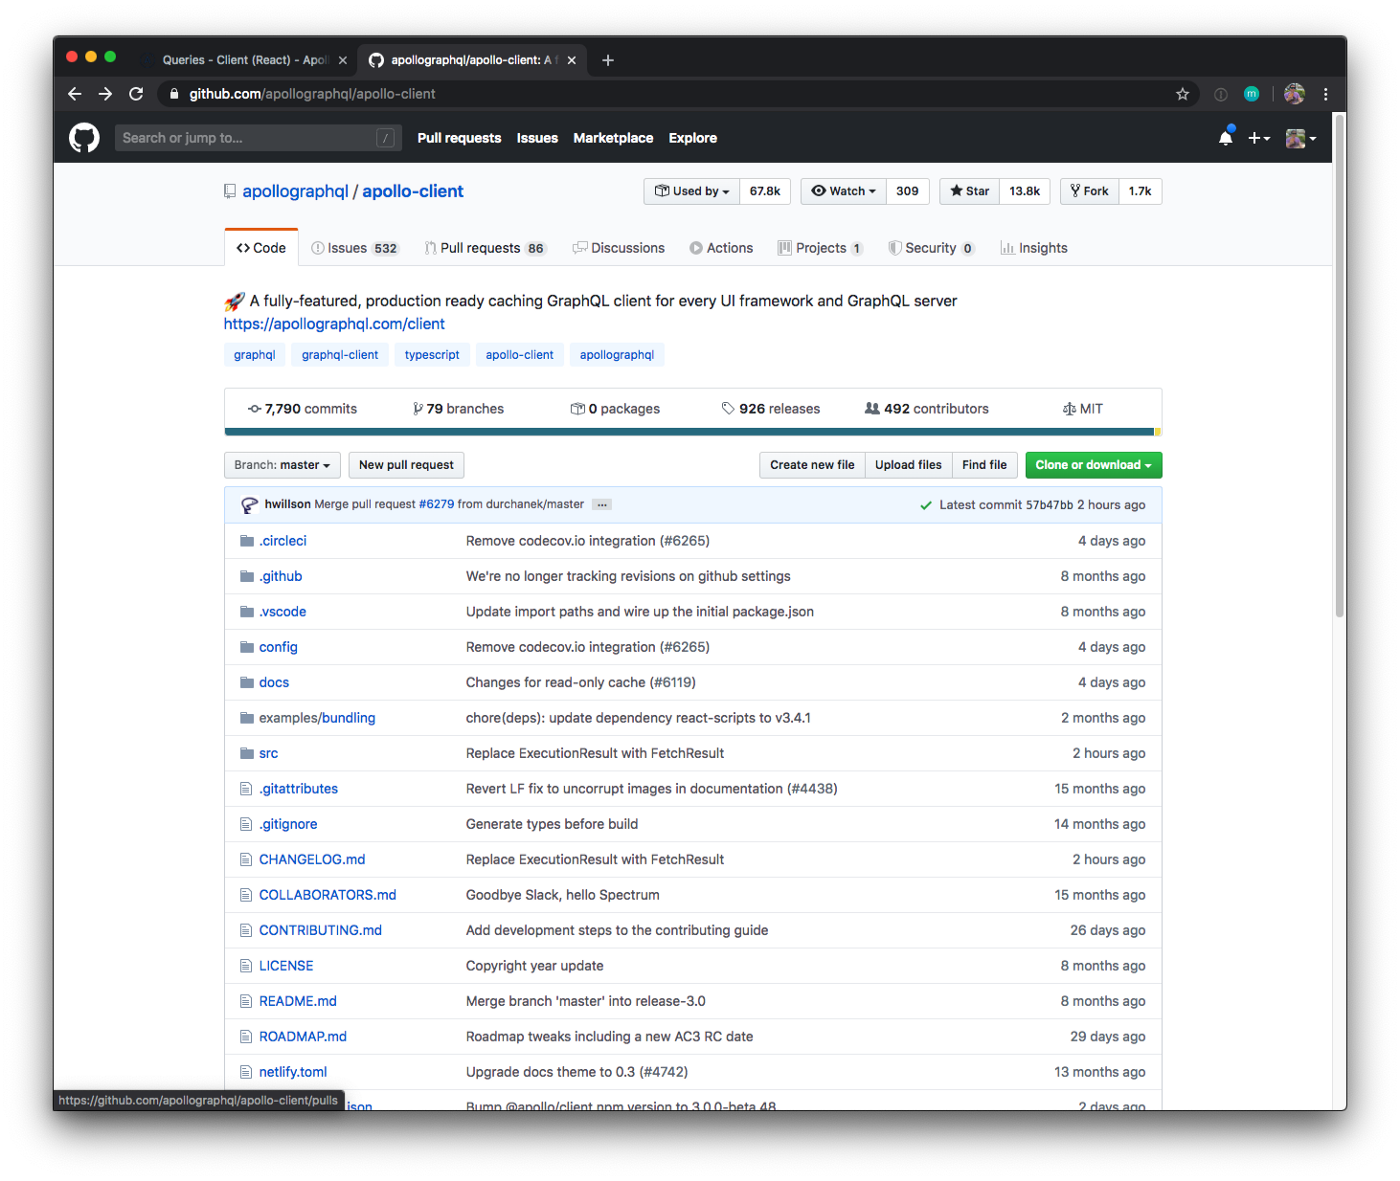
Task: Star the apollo-client repository
Action: tap(969, 191)
